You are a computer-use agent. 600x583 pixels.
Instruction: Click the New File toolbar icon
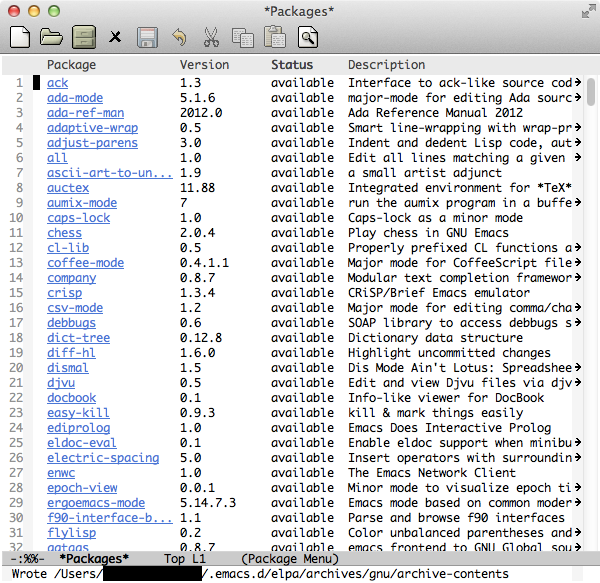point(20,37)
